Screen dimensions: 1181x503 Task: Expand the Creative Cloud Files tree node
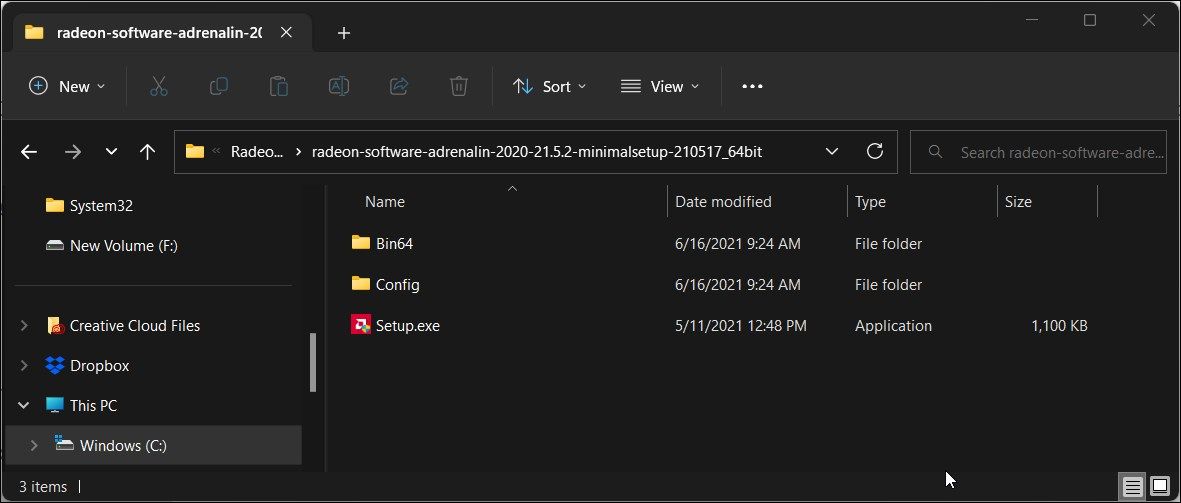coord(24,325)
